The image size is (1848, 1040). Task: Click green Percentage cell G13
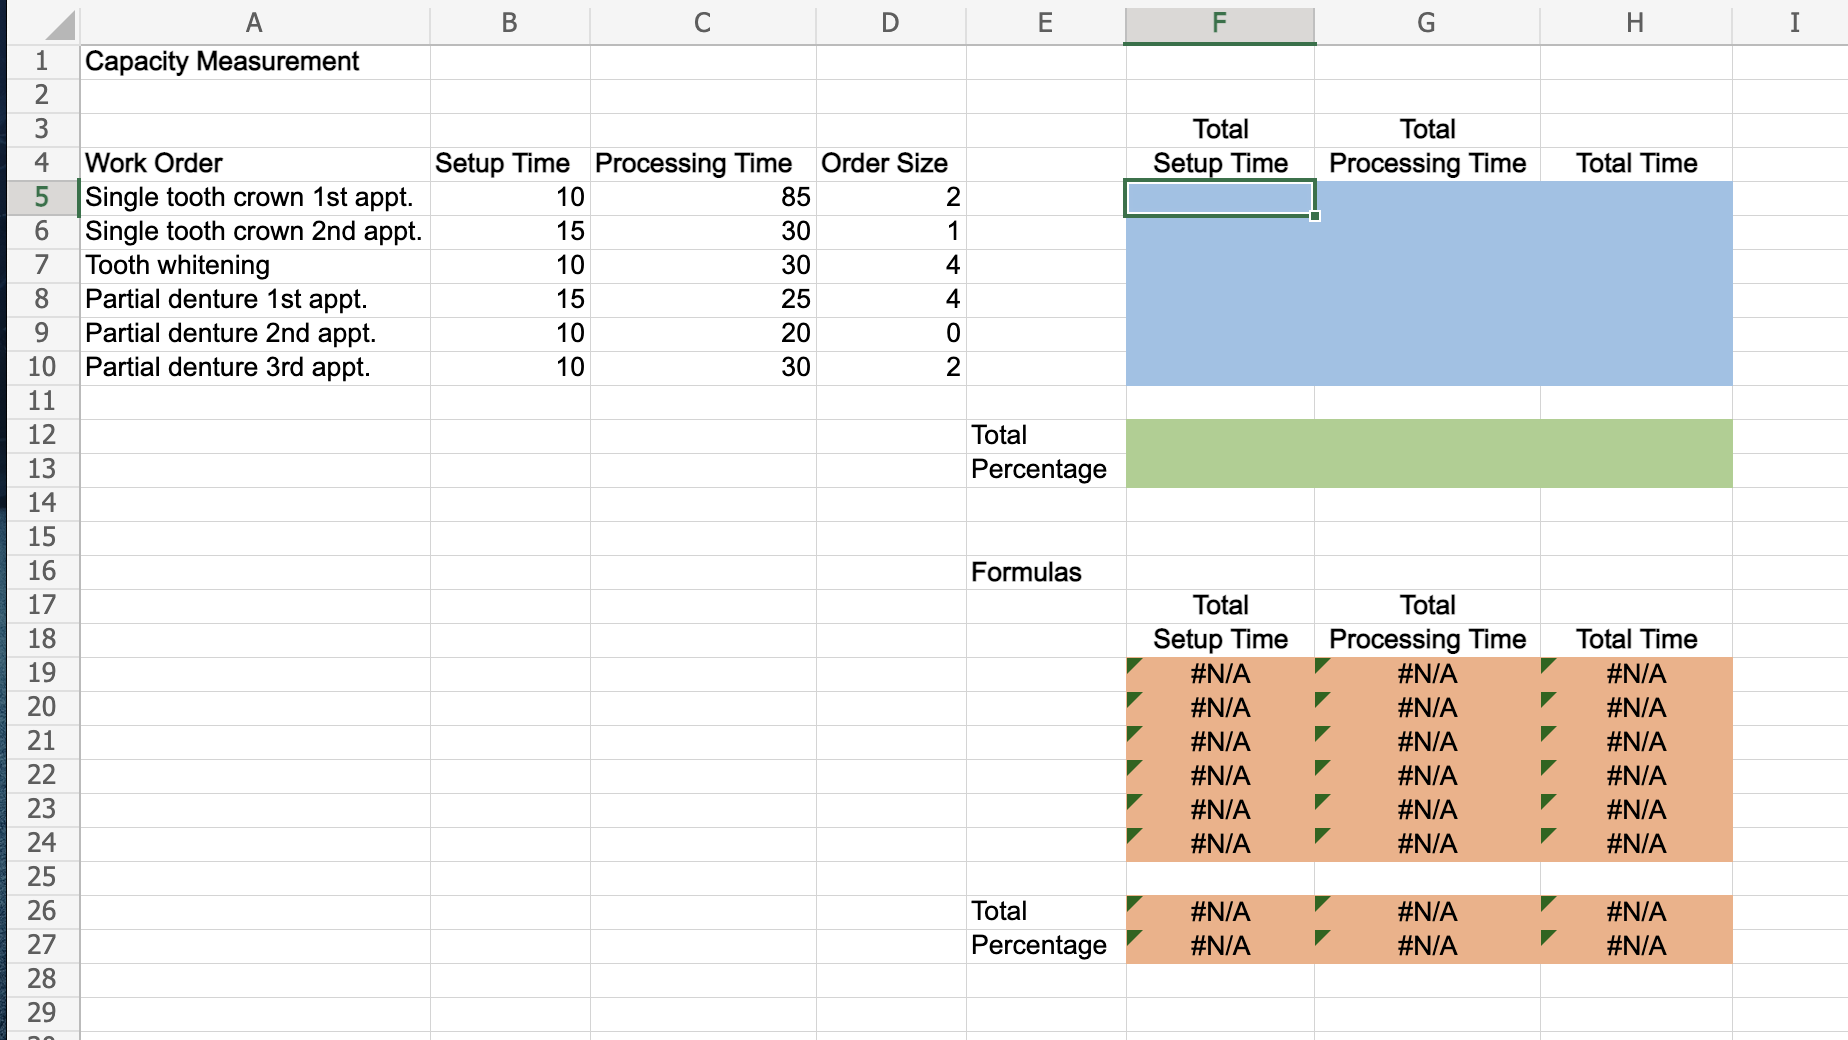tap(1426, 470)
